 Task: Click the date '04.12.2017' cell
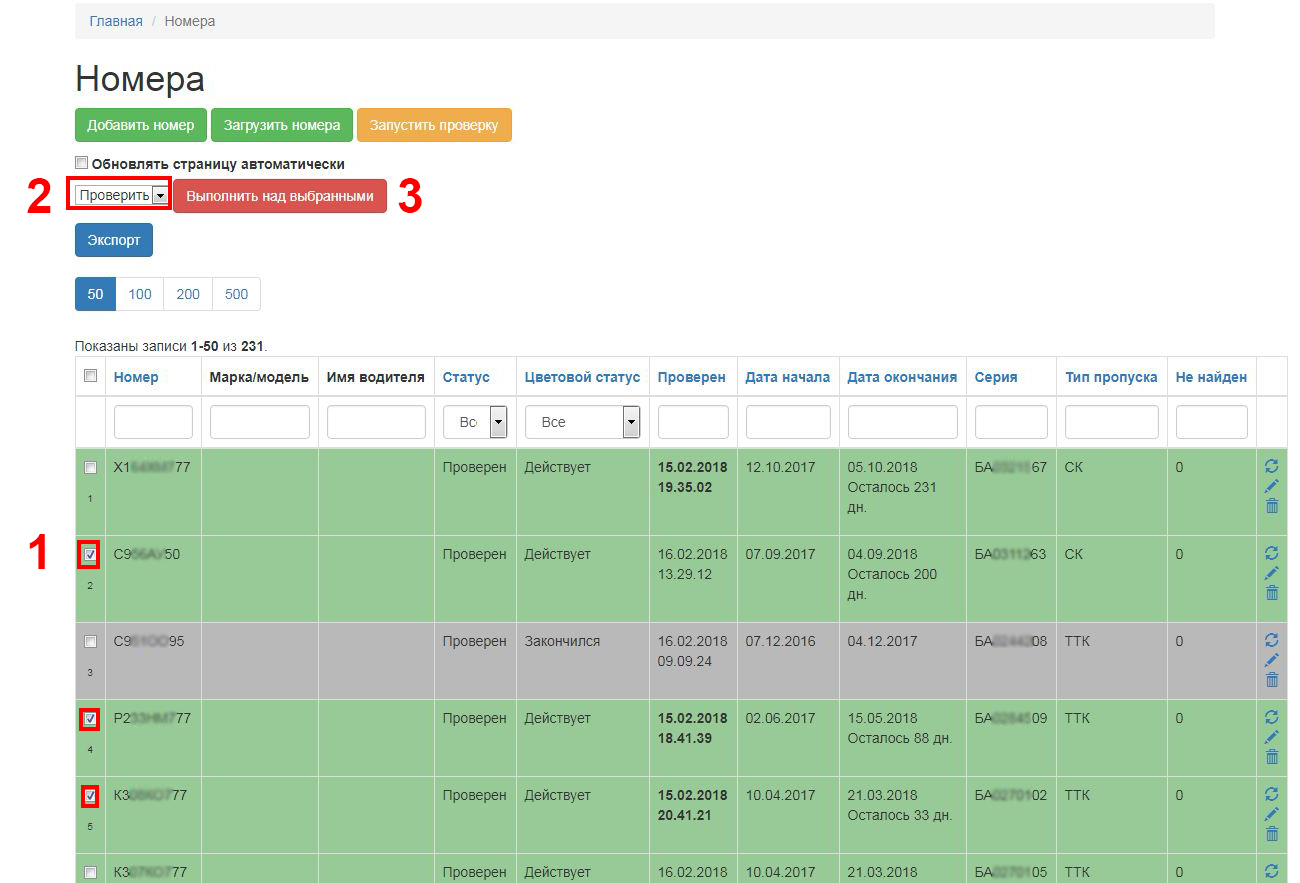(882, 641)
